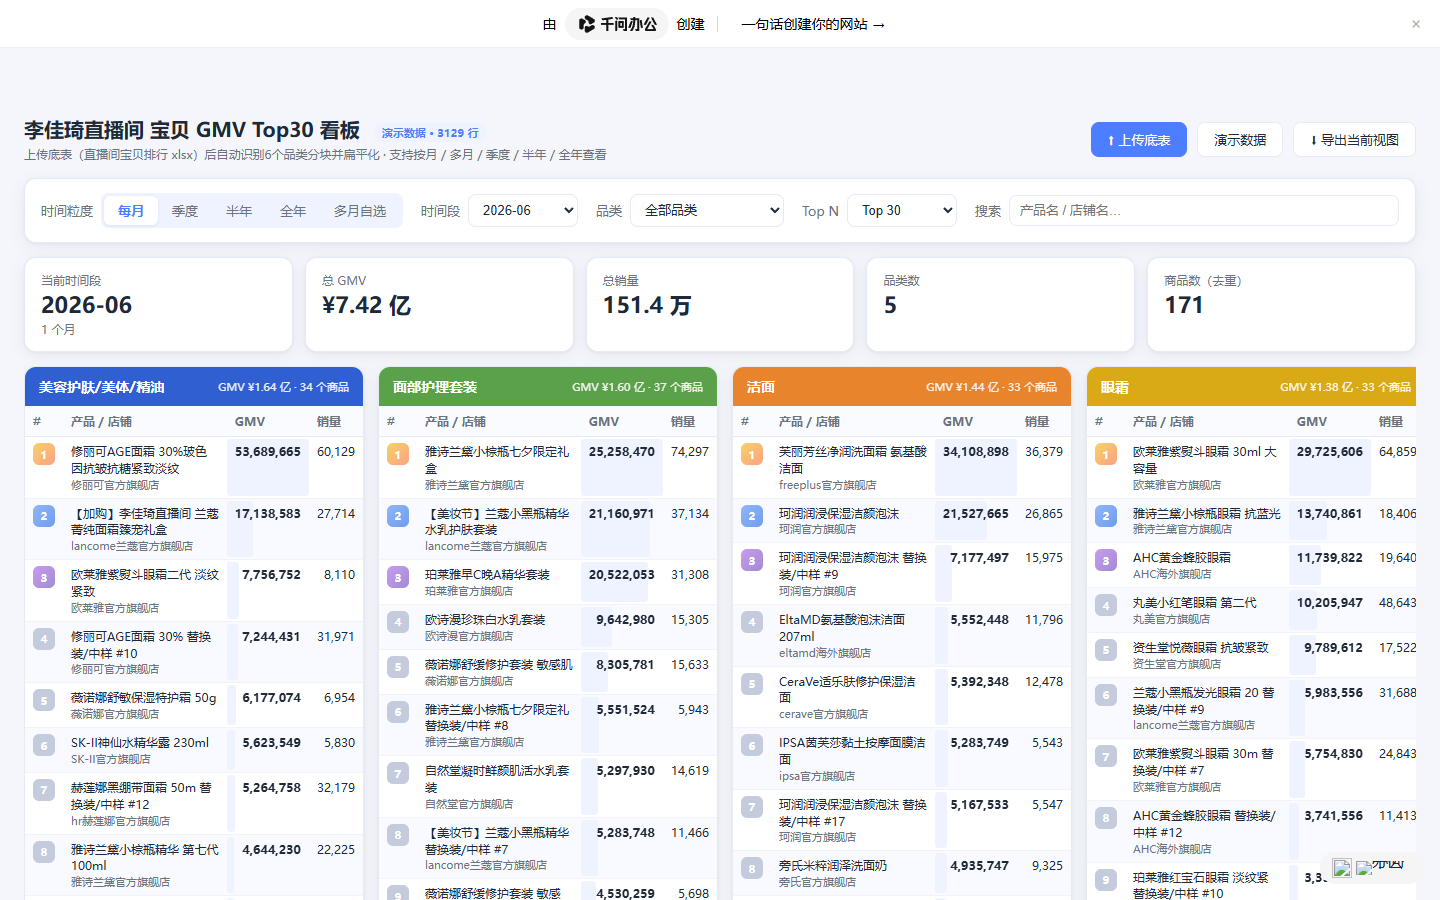Click store name SK-II官方旗舰店

point(111,759)
